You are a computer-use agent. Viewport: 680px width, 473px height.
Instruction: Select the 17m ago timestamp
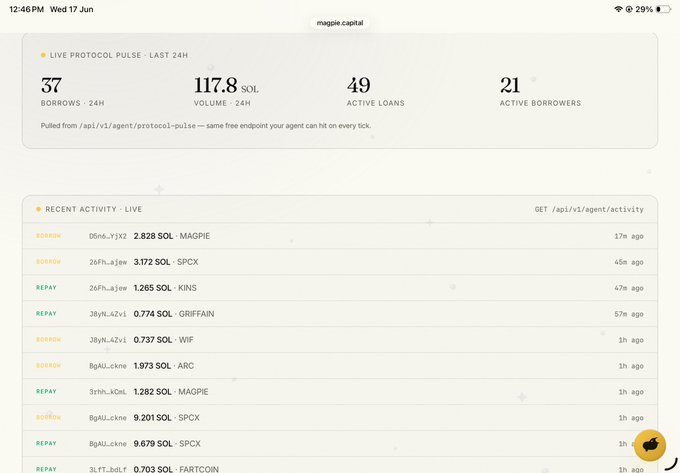(629, 236)
